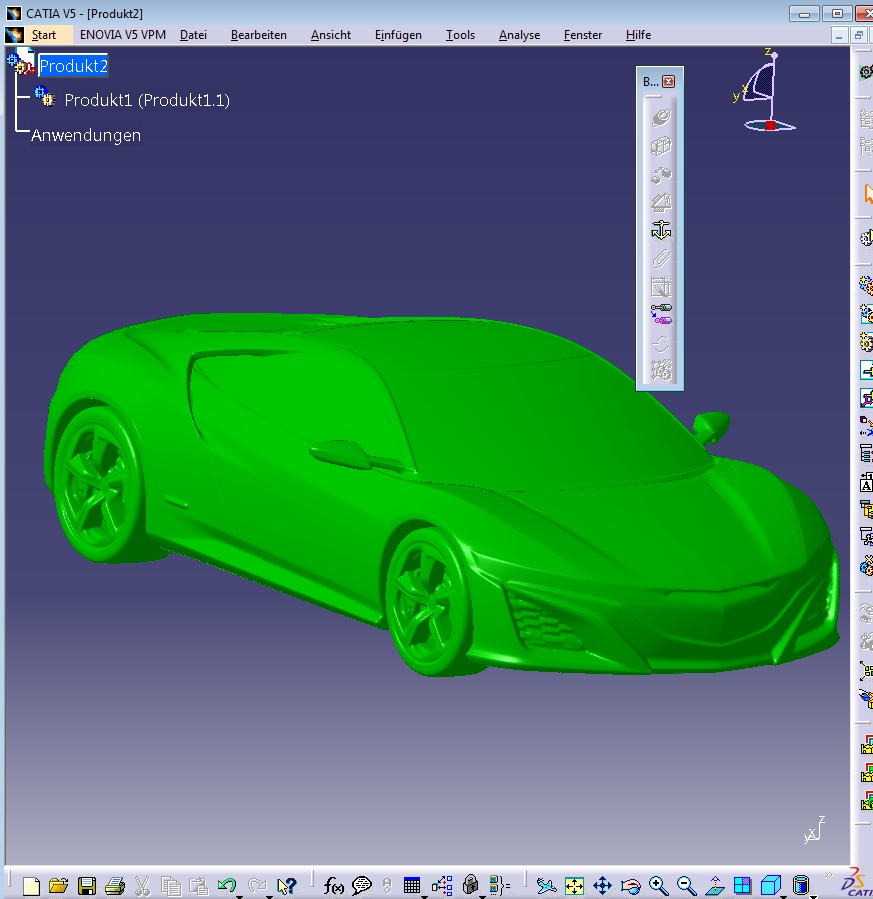The height and width of the screenshot is (899, 873).
Task: Click the Shading view mode cylinder icon
Action: (801, 885)
